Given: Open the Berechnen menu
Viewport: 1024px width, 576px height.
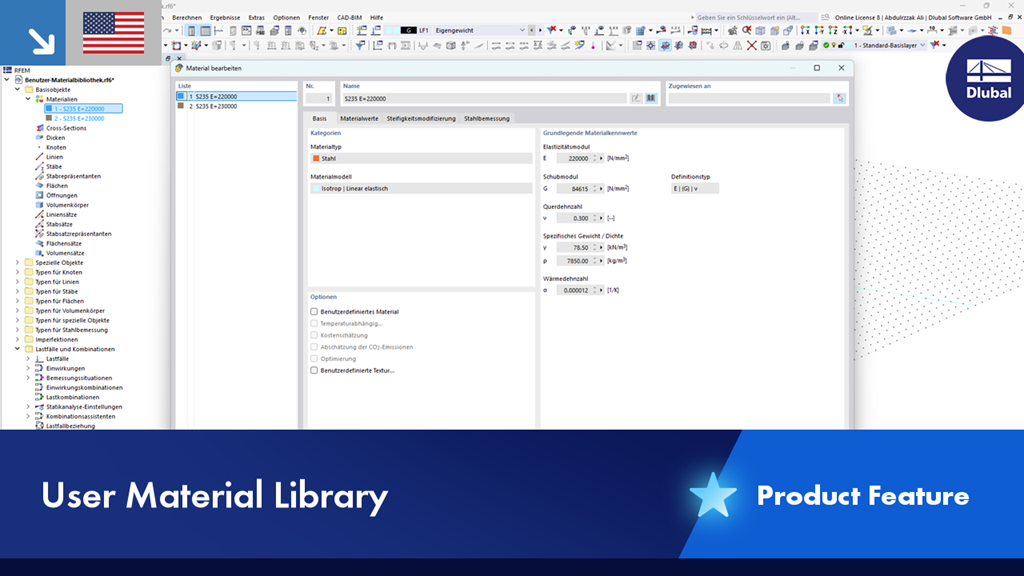Looking at the screenshot, I should tap(187, 18).
